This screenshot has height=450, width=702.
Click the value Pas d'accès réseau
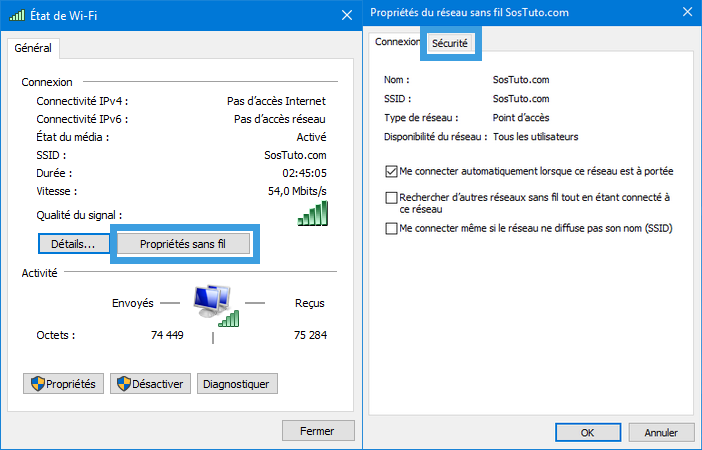click(280, 120)
